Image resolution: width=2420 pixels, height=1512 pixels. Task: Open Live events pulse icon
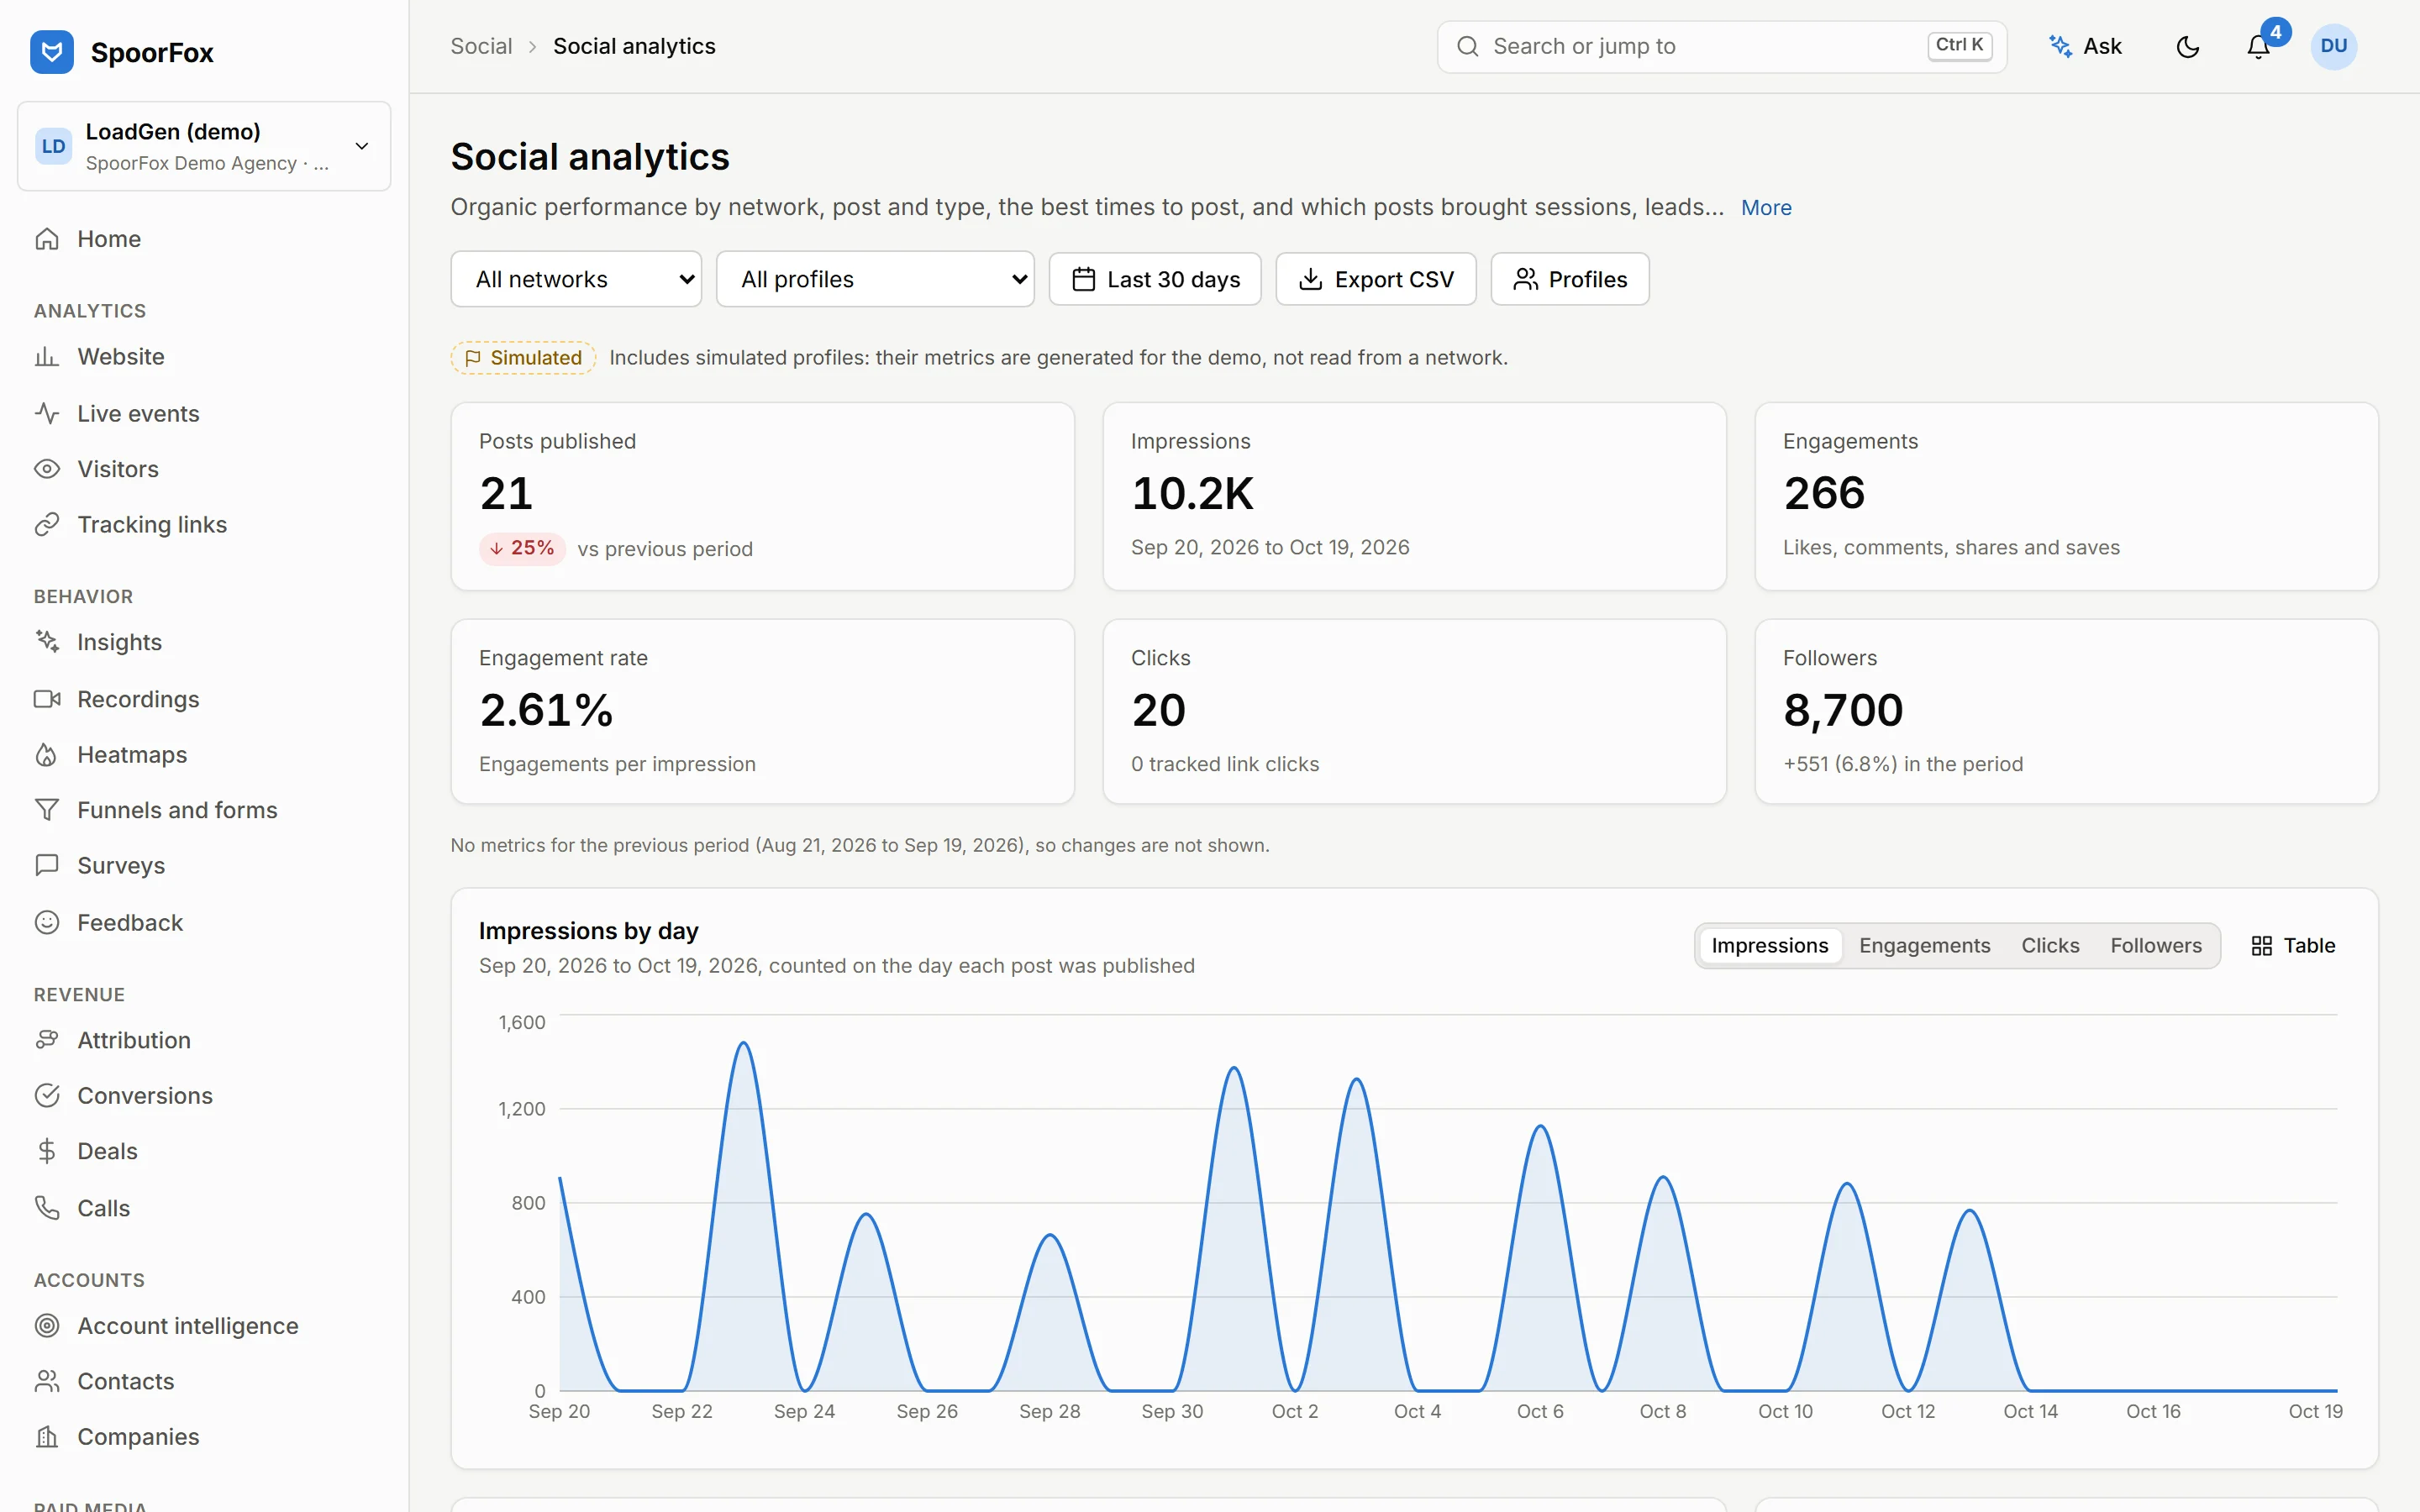[47, 413]
